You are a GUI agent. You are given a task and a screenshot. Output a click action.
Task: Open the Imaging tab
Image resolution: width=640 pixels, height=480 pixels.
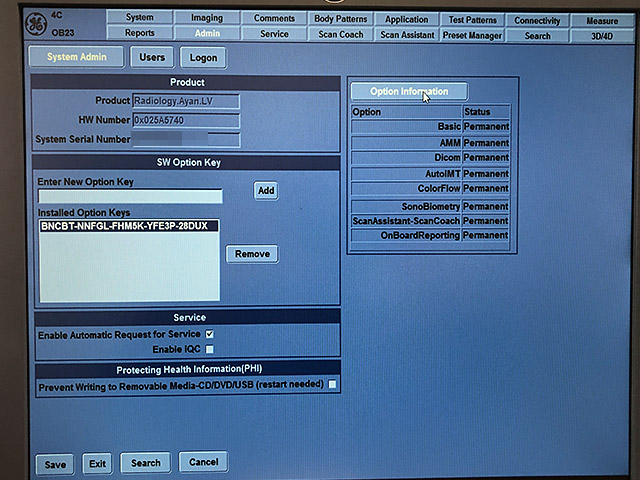pyautogui.click(x=207, y=18)
